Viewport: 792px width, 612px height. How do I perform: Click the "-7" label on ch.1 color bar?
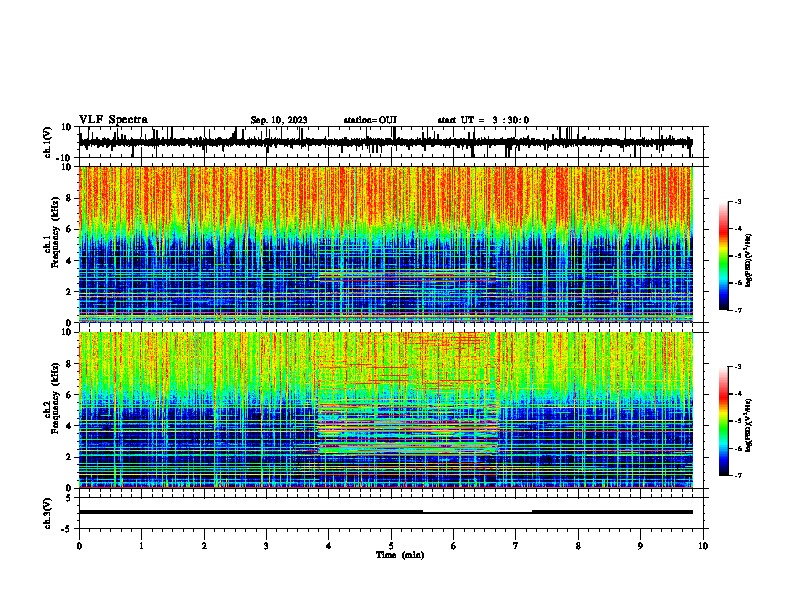737,310
